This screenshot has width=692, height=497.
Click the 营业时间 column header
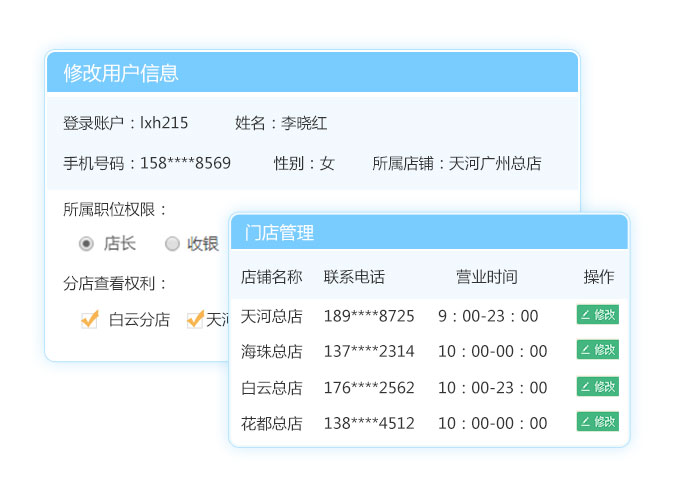pyautogui.click(x=487, y=277)
